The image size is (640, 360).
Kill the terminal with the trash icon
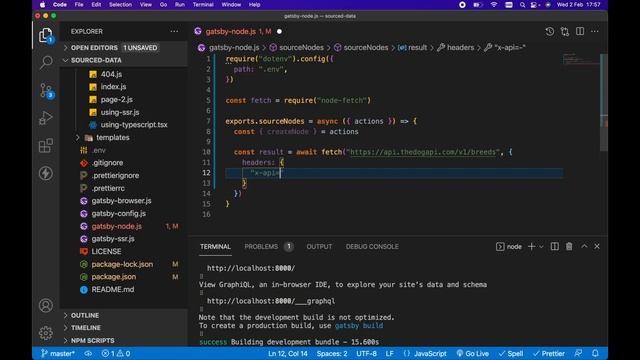[x=569, y=247]
